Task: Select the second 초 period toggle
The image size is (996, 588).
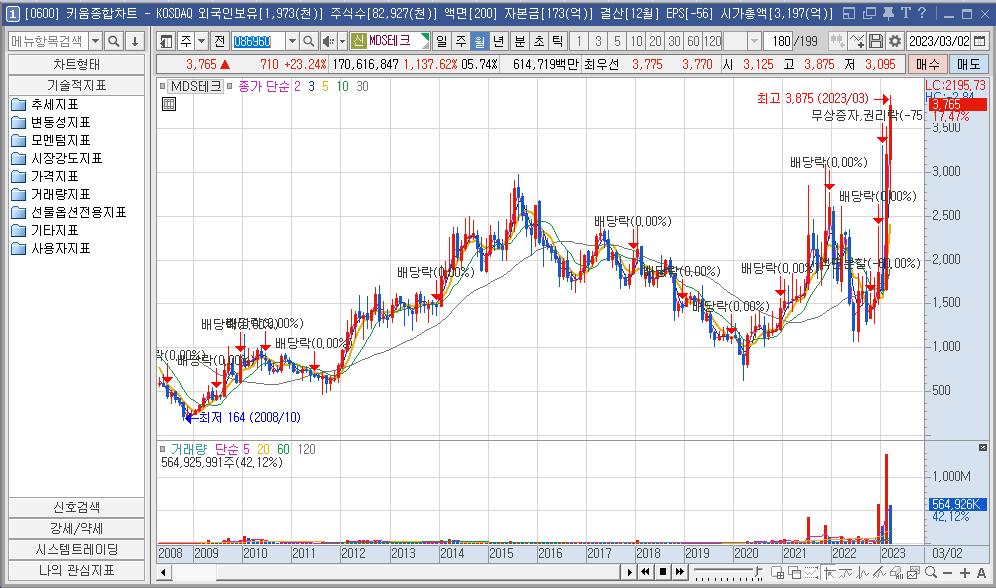Action: 539,42
